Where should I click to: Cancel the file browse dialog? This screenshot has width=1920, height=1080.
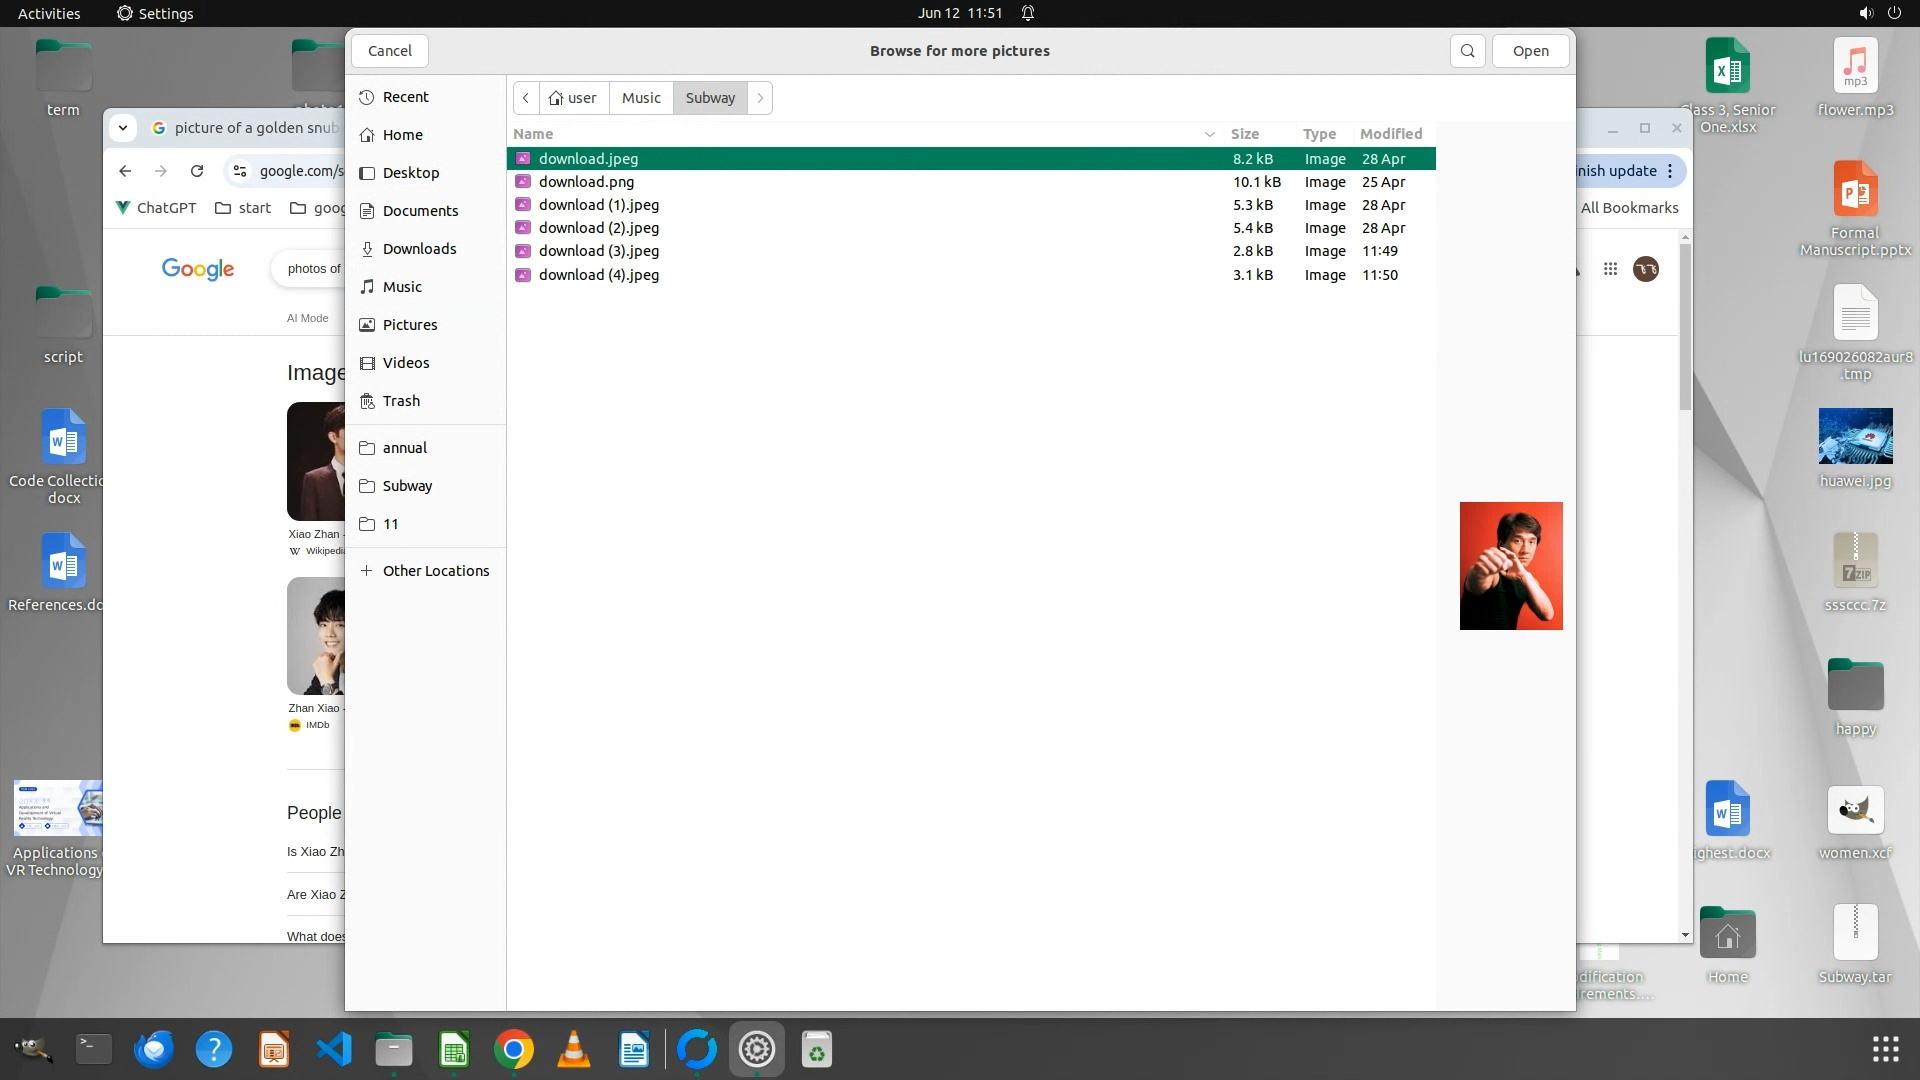[x=389, y=51]
